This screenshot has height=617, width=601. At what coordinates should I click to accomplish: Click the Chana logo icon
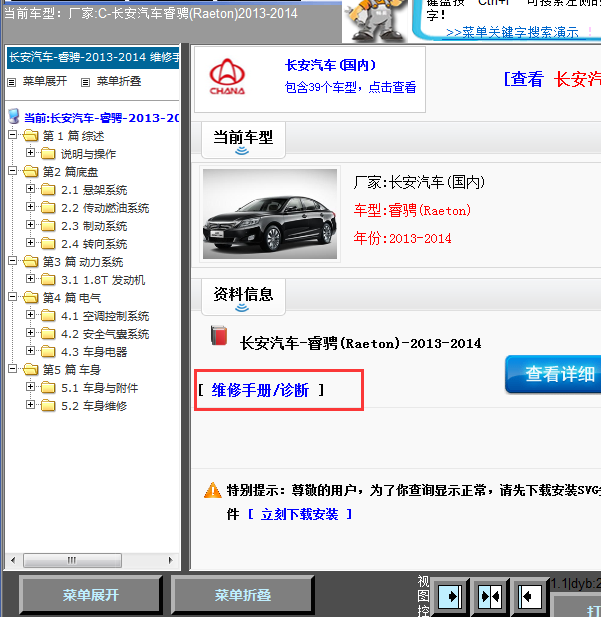[227, 76]
